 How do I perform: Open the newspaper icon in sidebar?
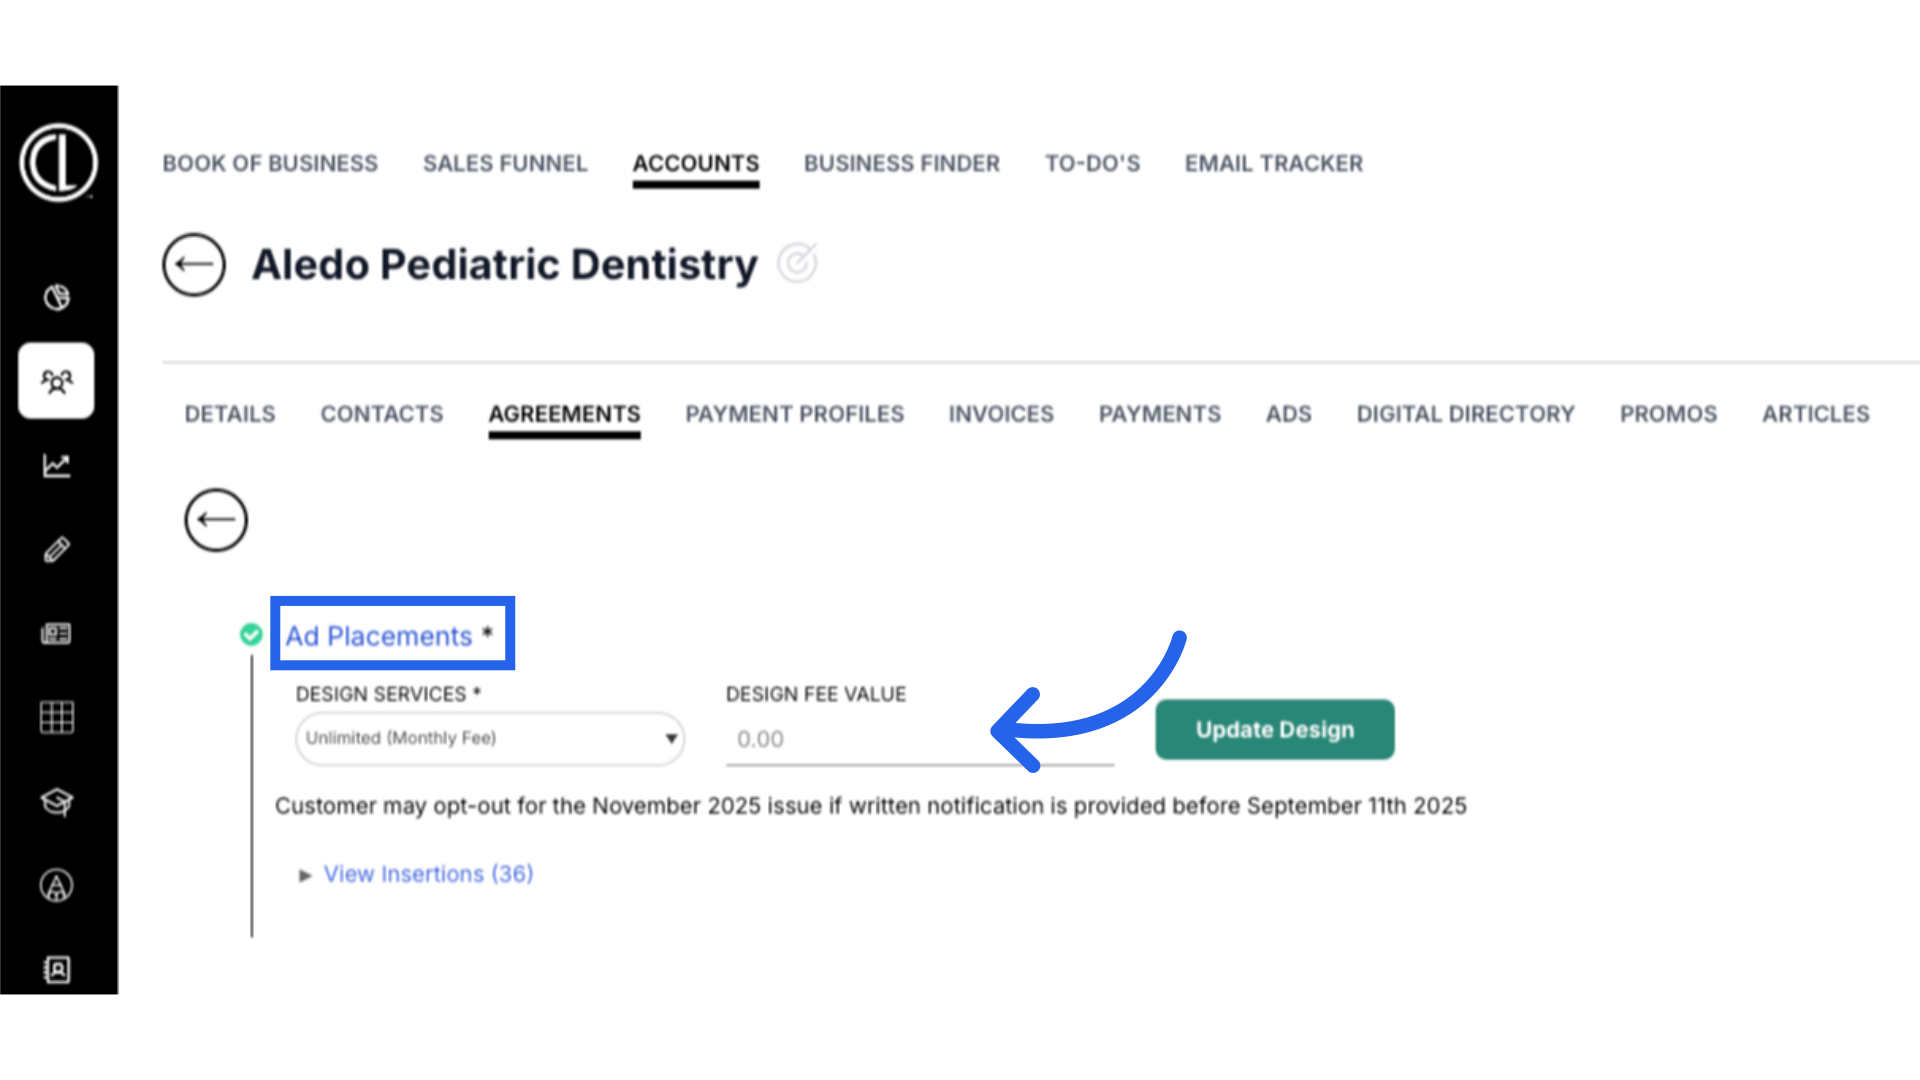click(56, 633)
